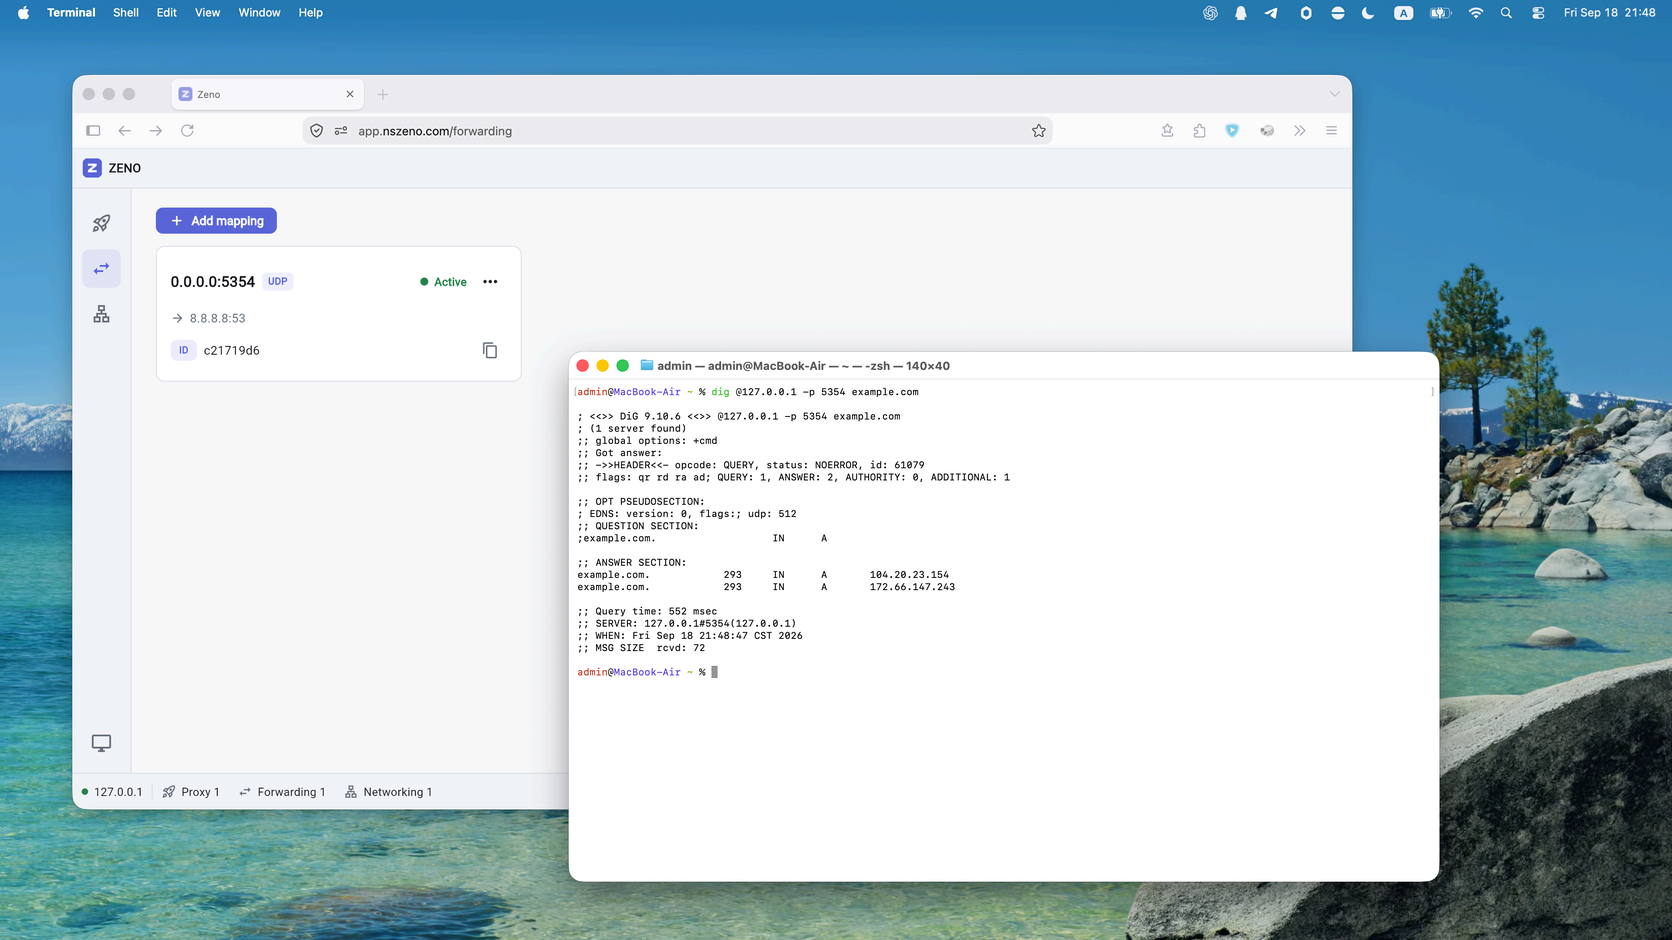The image size is (1672, 940).
Task: Click Proxy 1 in the footer bar
Action: pyautogui.click(x=191, y=792)
